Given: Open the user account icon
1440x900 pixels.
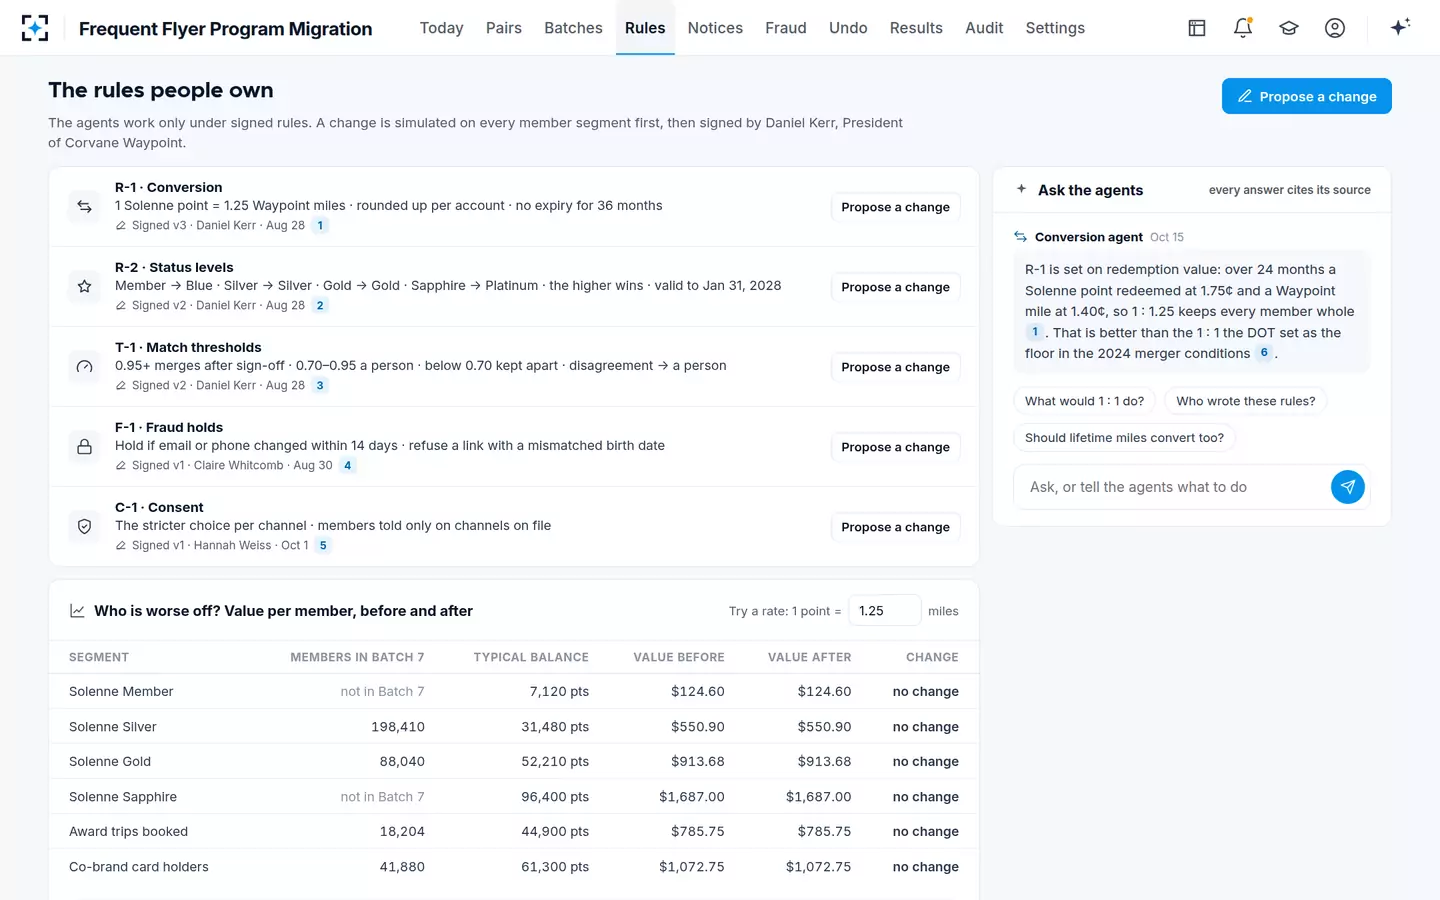Looking at the screenshot, I should click(1335, 28).
